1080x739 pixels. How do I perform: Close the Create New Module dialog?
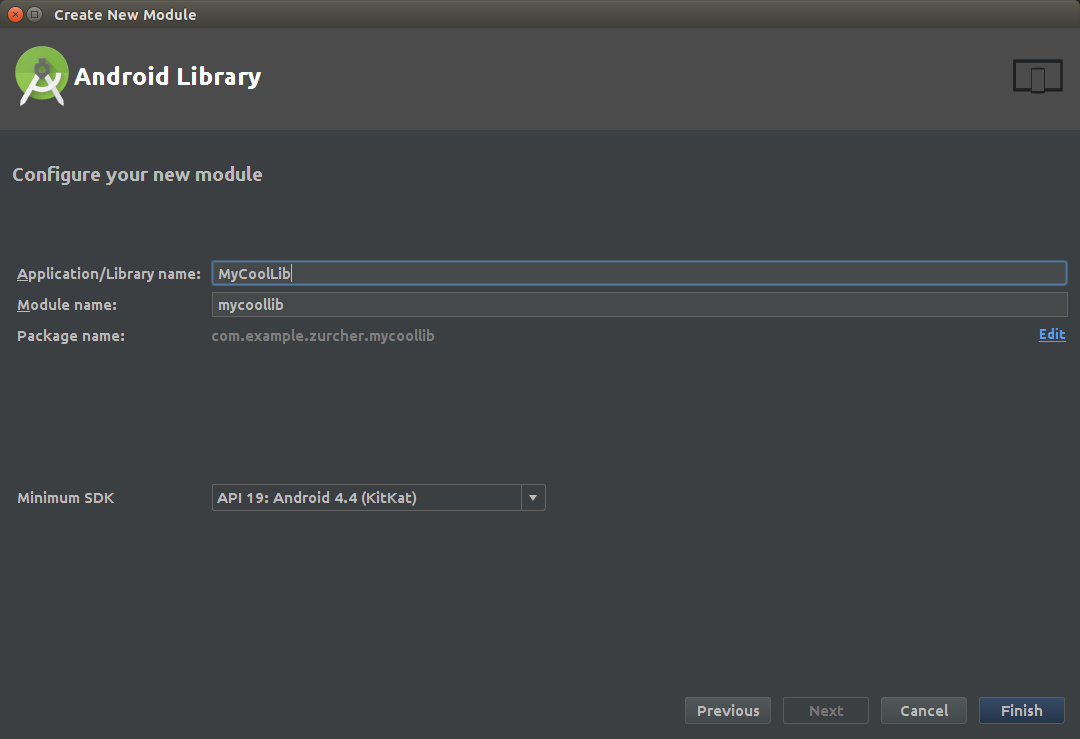point(15,14)
